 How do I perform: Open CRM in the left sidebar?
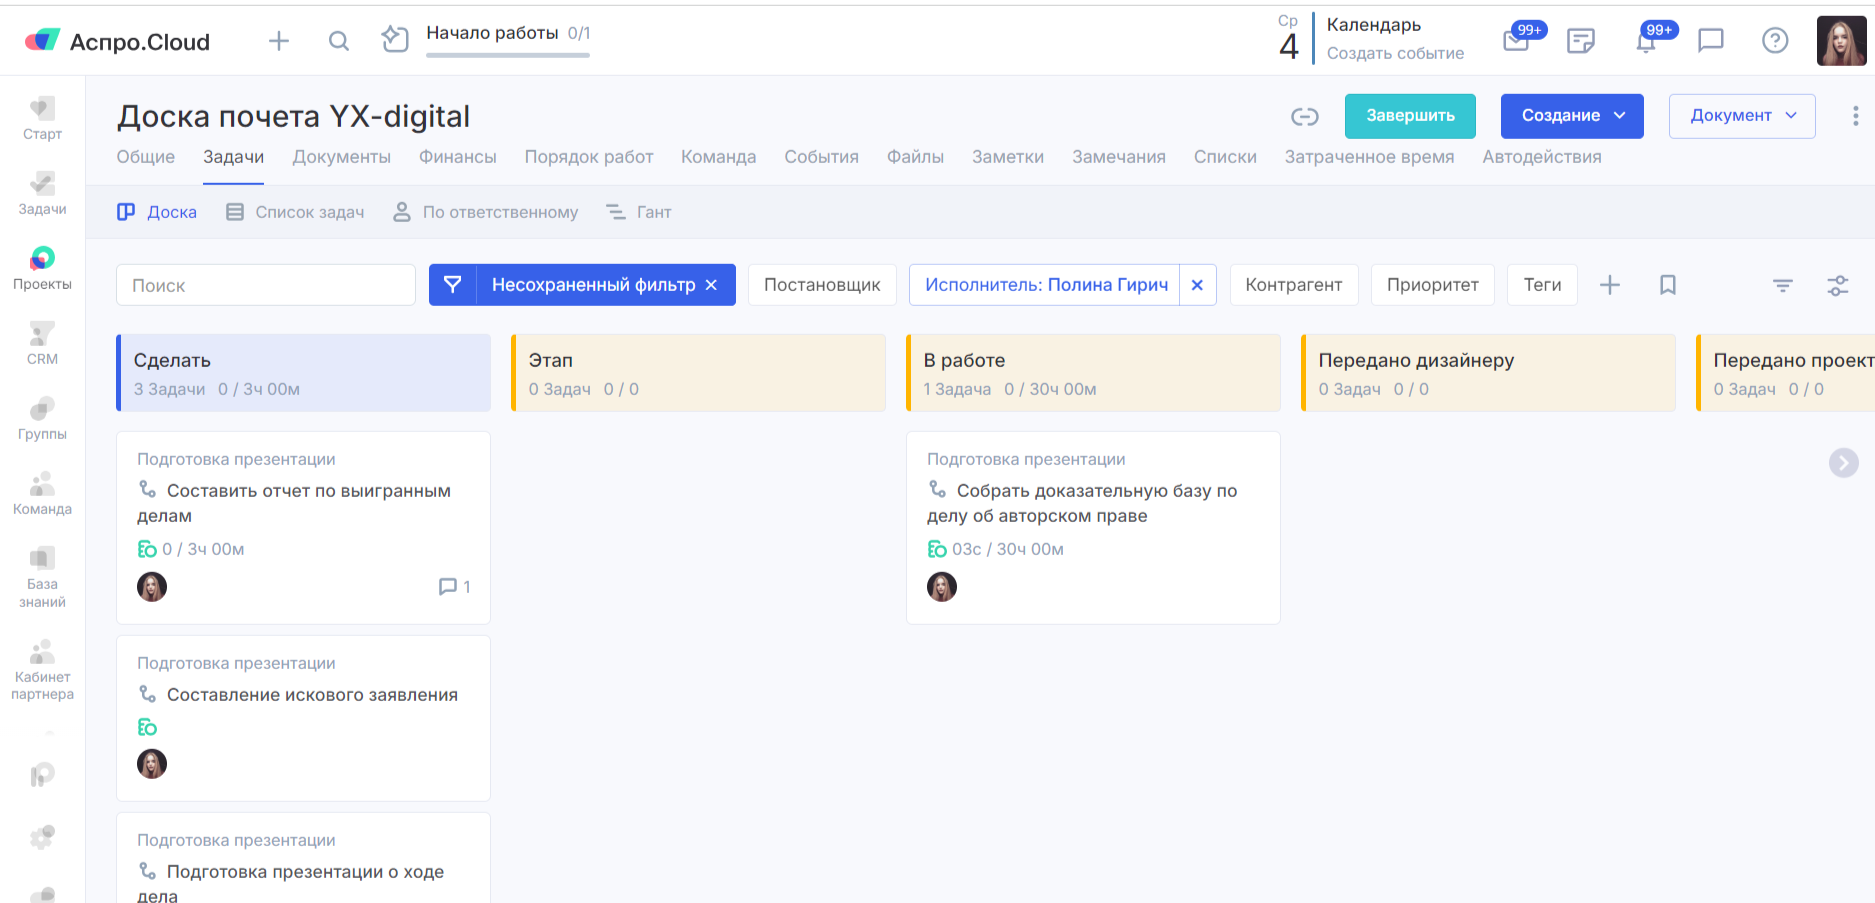(42, 343)
